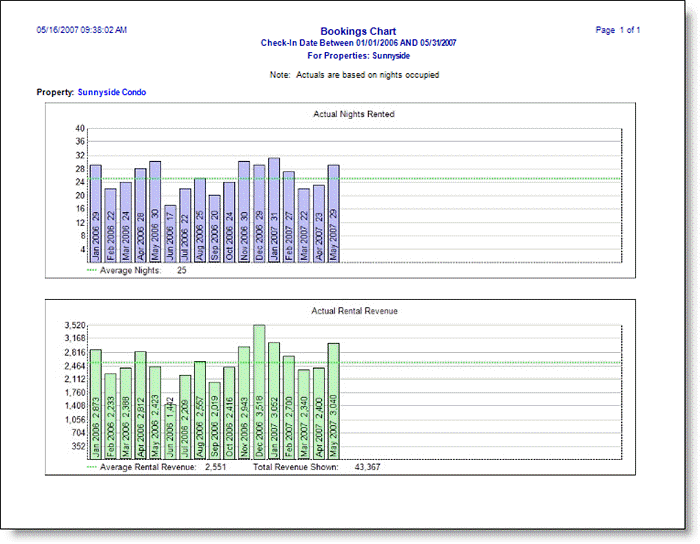700x544 pixels.
Task: Select the Jan 2006 bar in Rental Revenue chart
Action: [x=96, y=404]
